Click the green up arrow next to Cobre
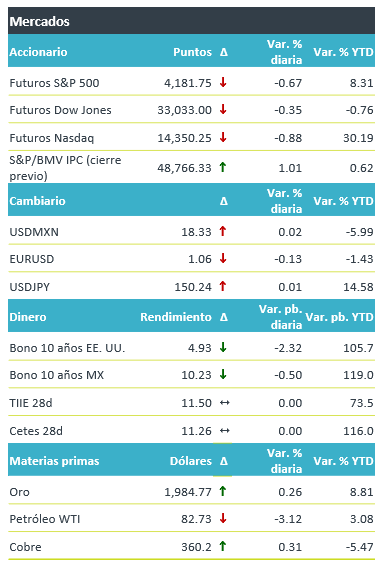385x566 pixels. (x=223, y=546)
